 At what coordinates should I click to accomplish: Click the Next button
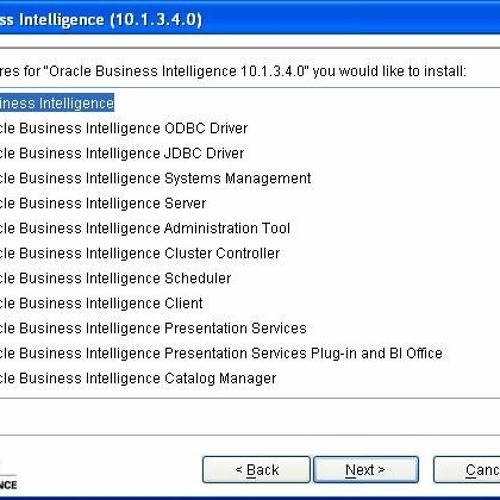[366, 470]
